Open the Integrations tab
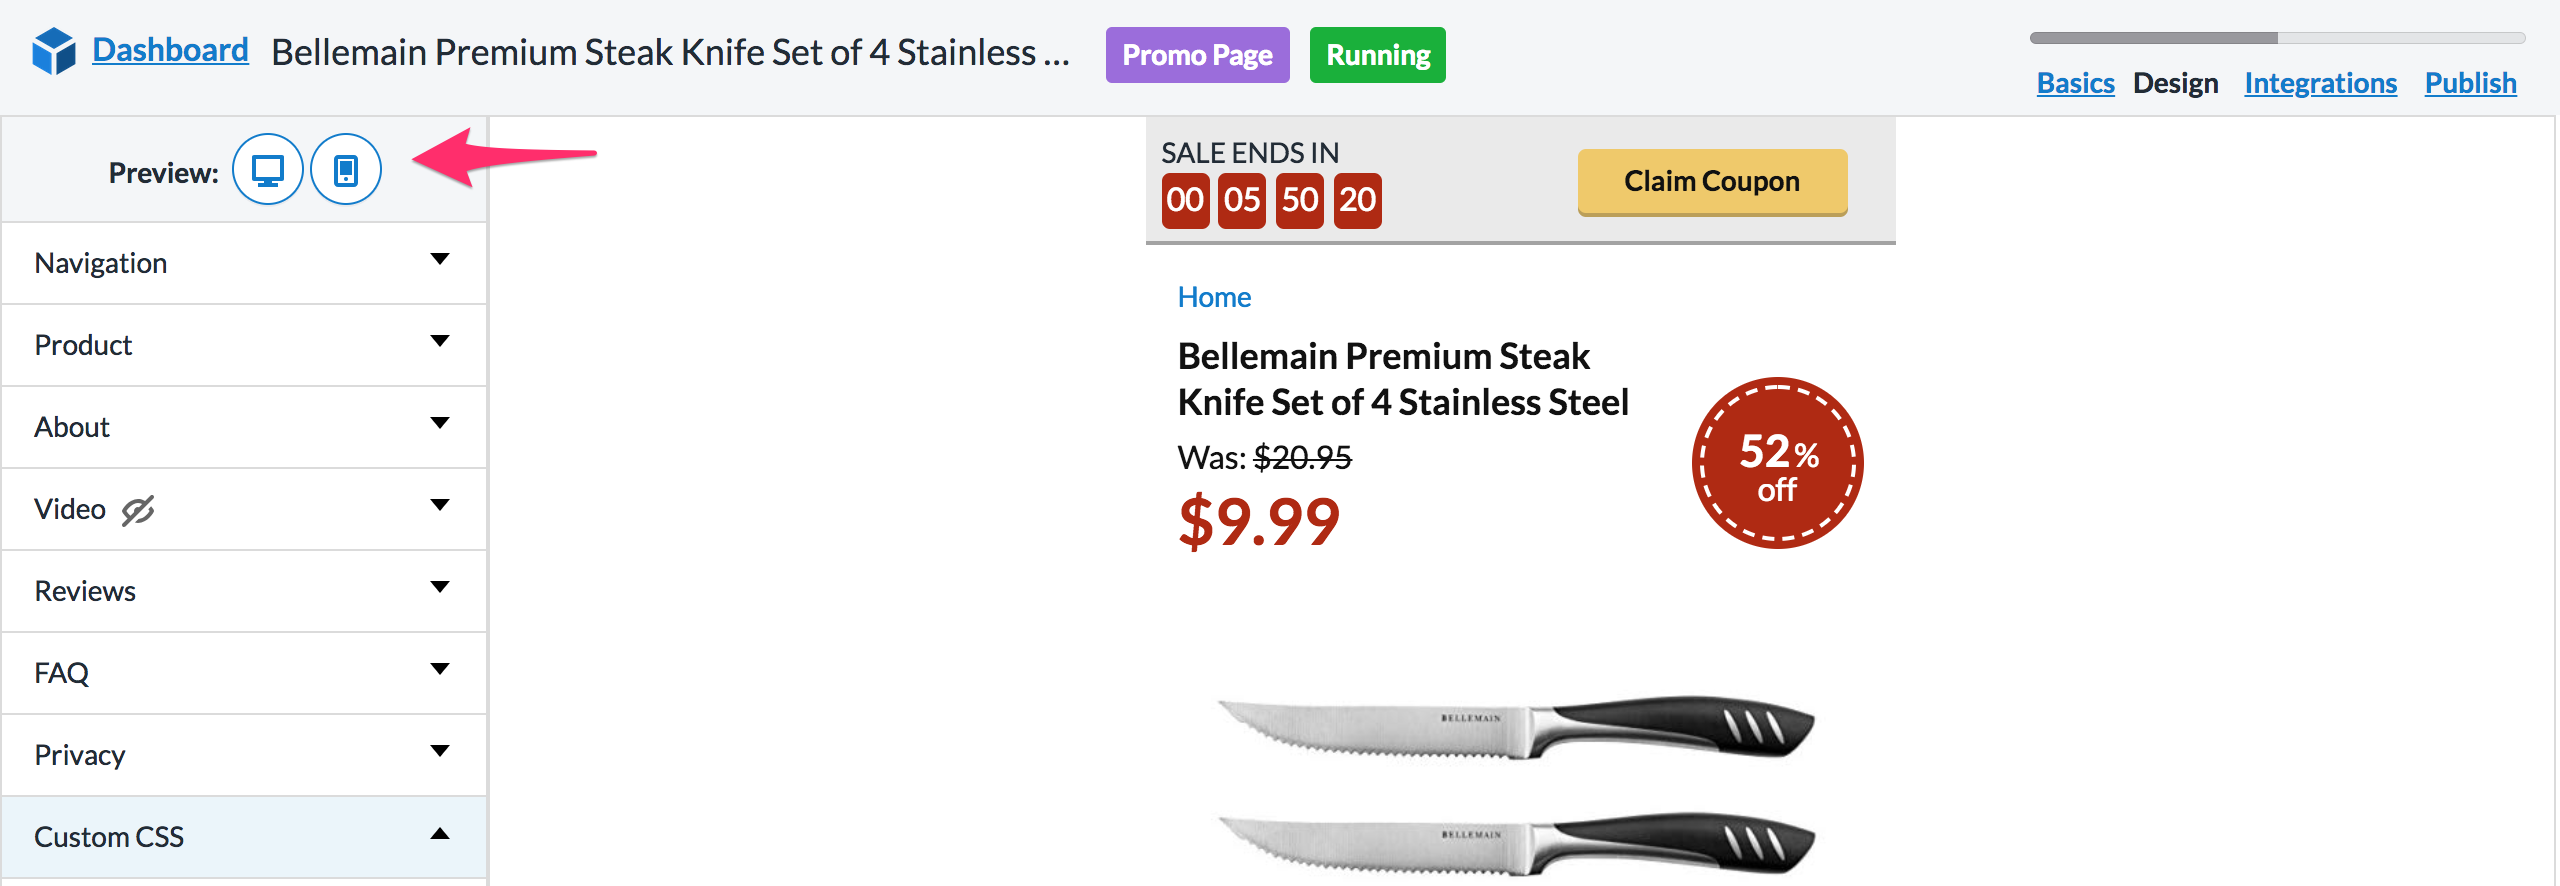Screen dimensions: 2560x886 click(2320, 83)
